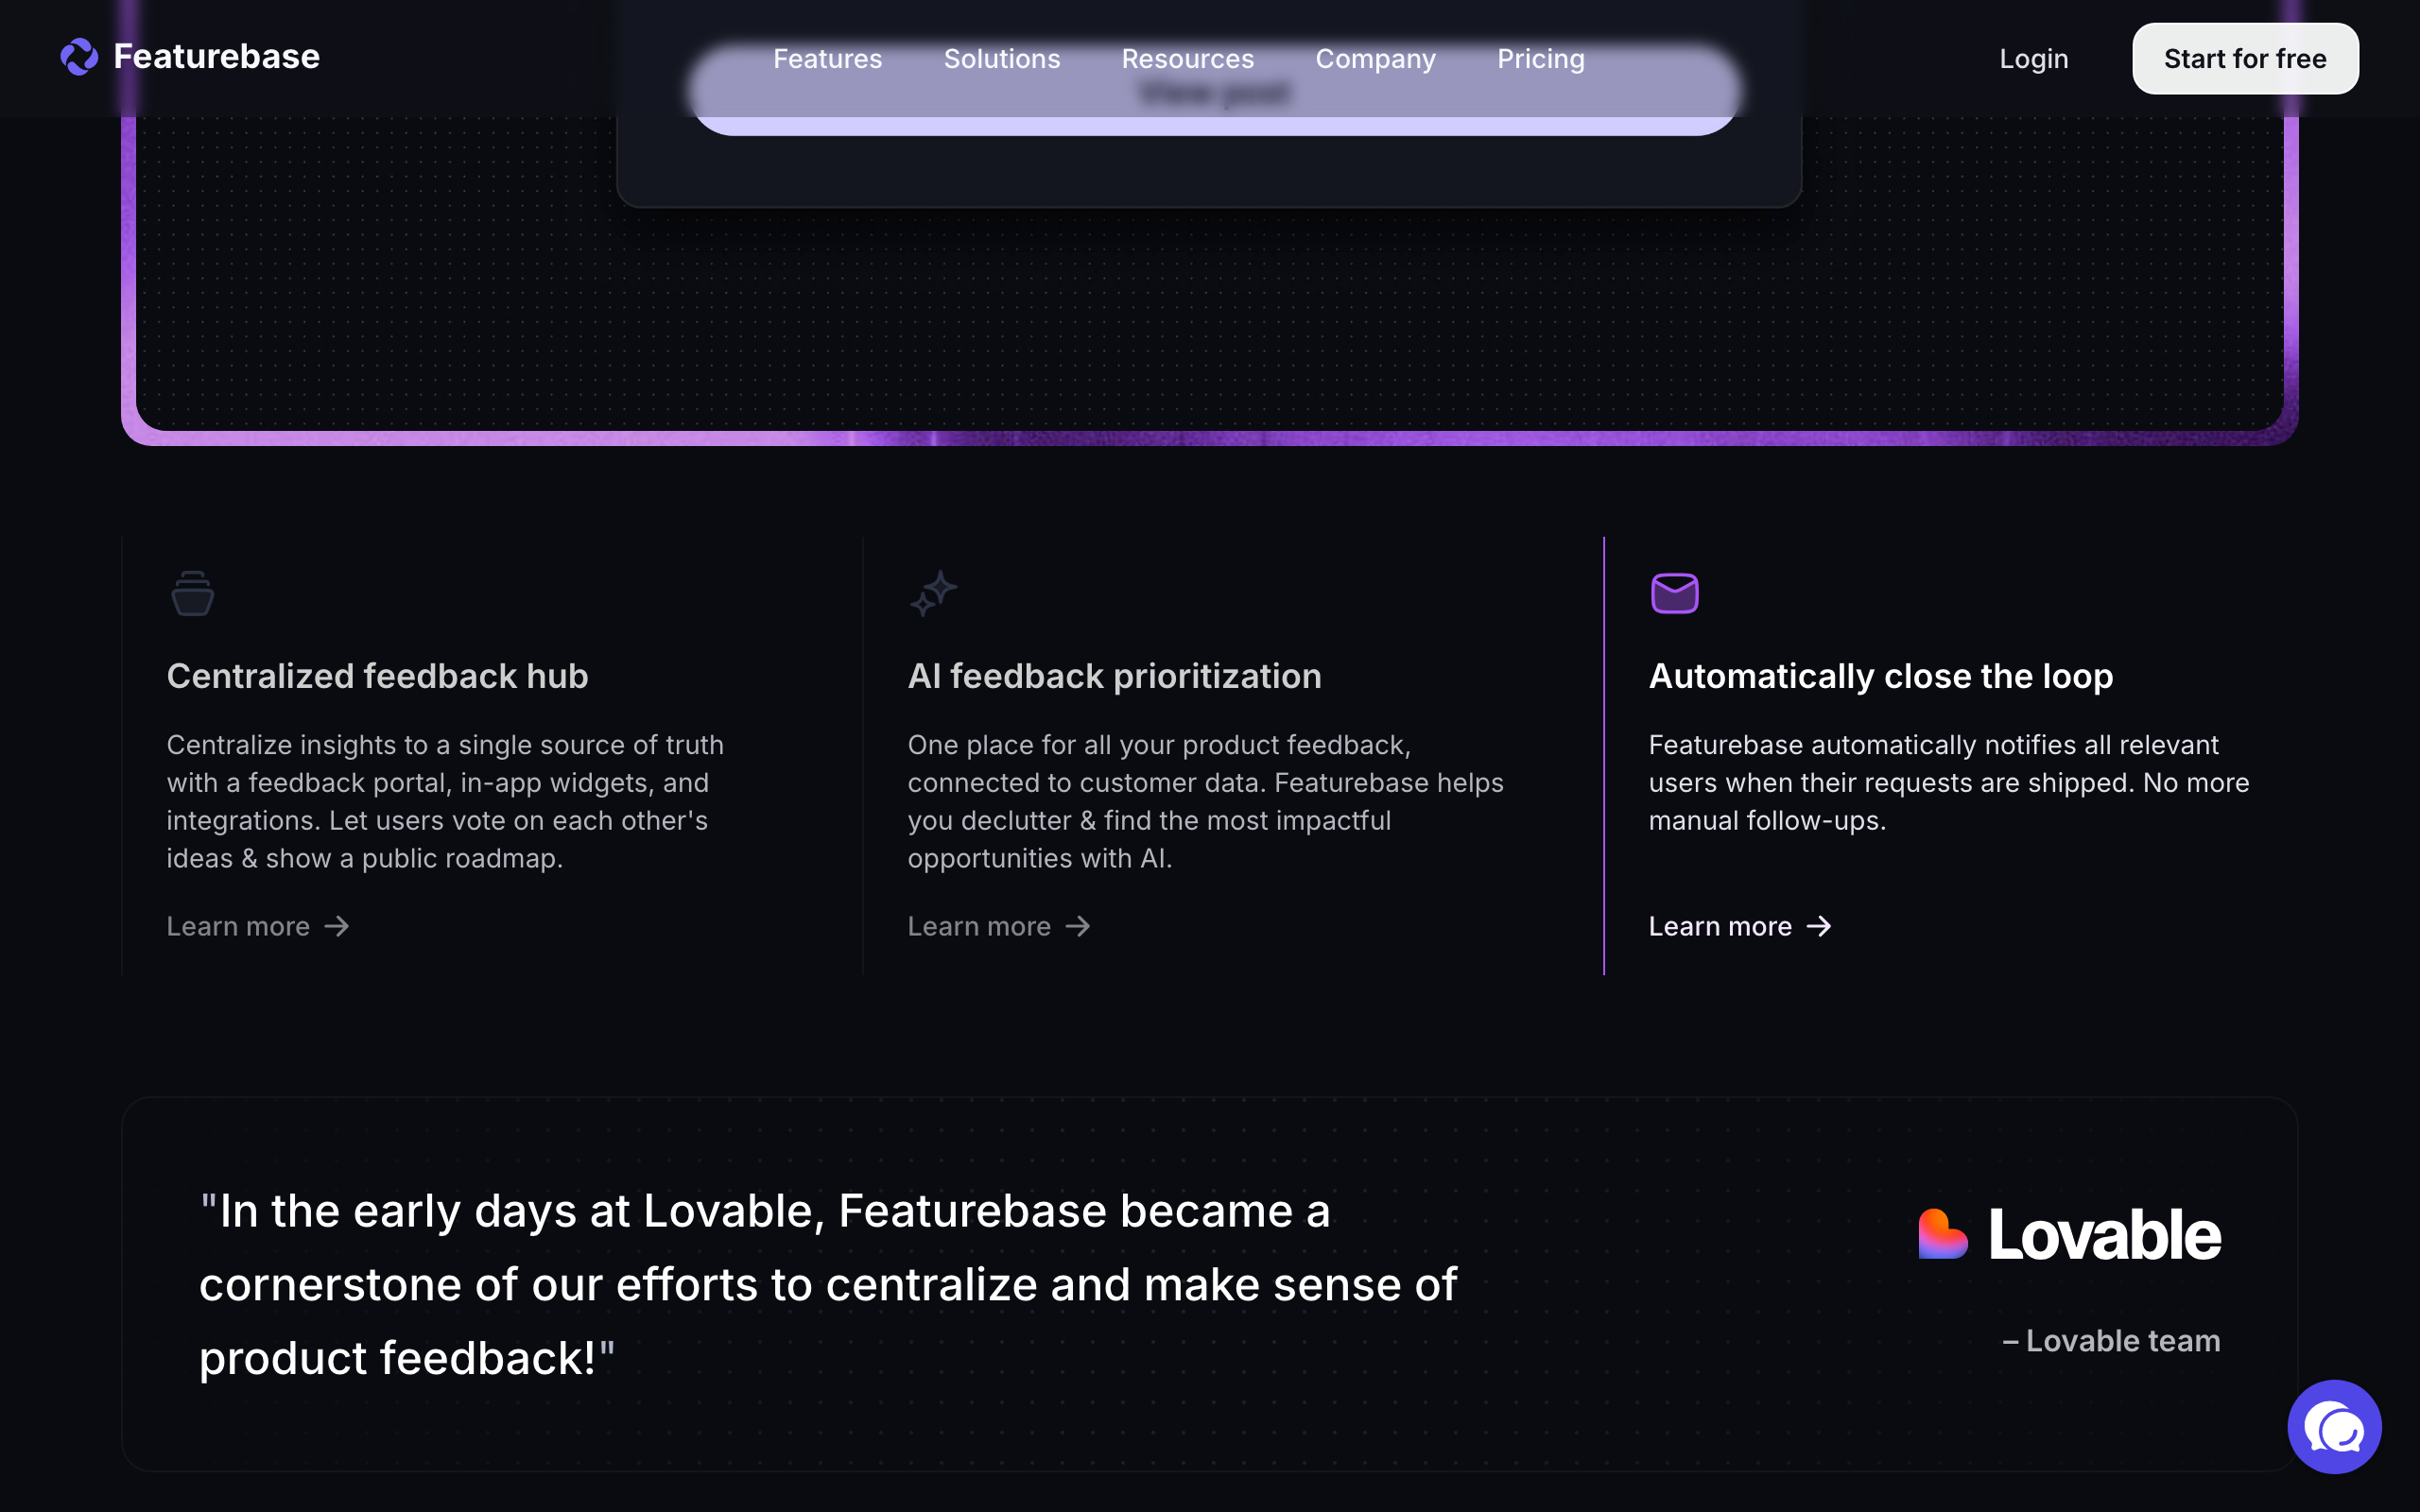Click the purple envelope mail icon
Screen dimensions: 2420x1512
click(1674, 594)
